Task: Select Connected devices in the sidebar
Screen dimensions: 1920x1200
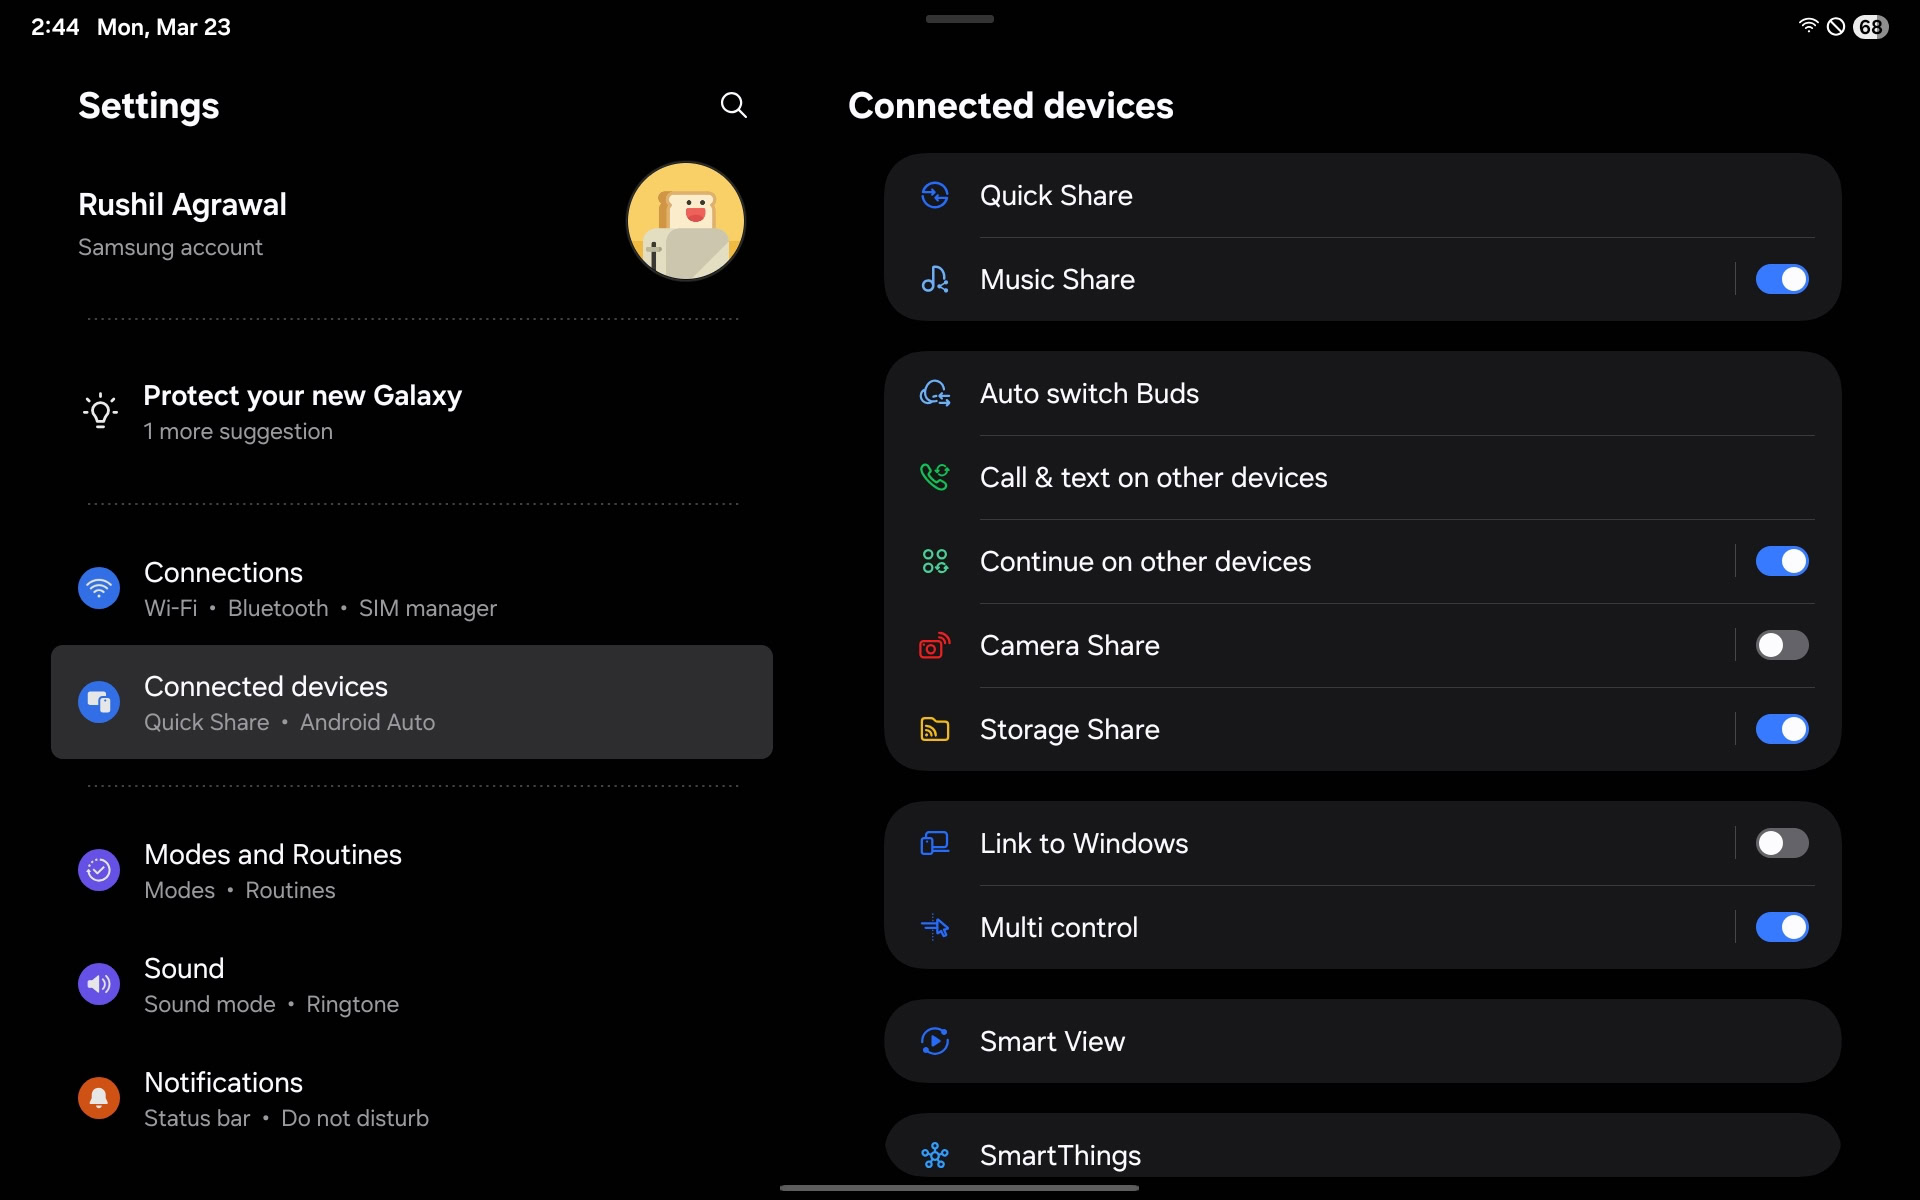Action: 412,702
